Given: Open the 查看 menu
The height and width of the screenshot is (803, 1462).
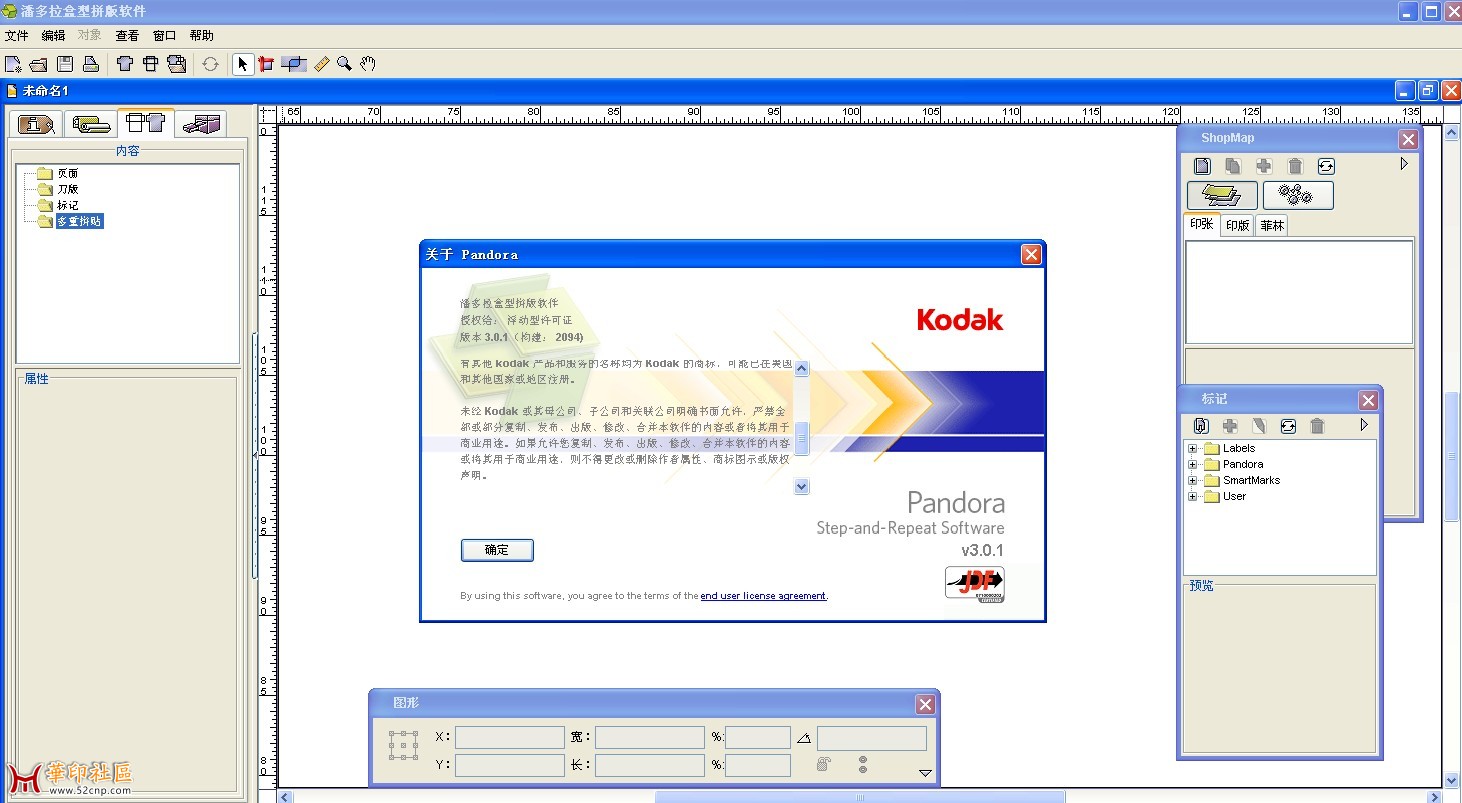Looking at the screenshot, I should coord(127,35).
